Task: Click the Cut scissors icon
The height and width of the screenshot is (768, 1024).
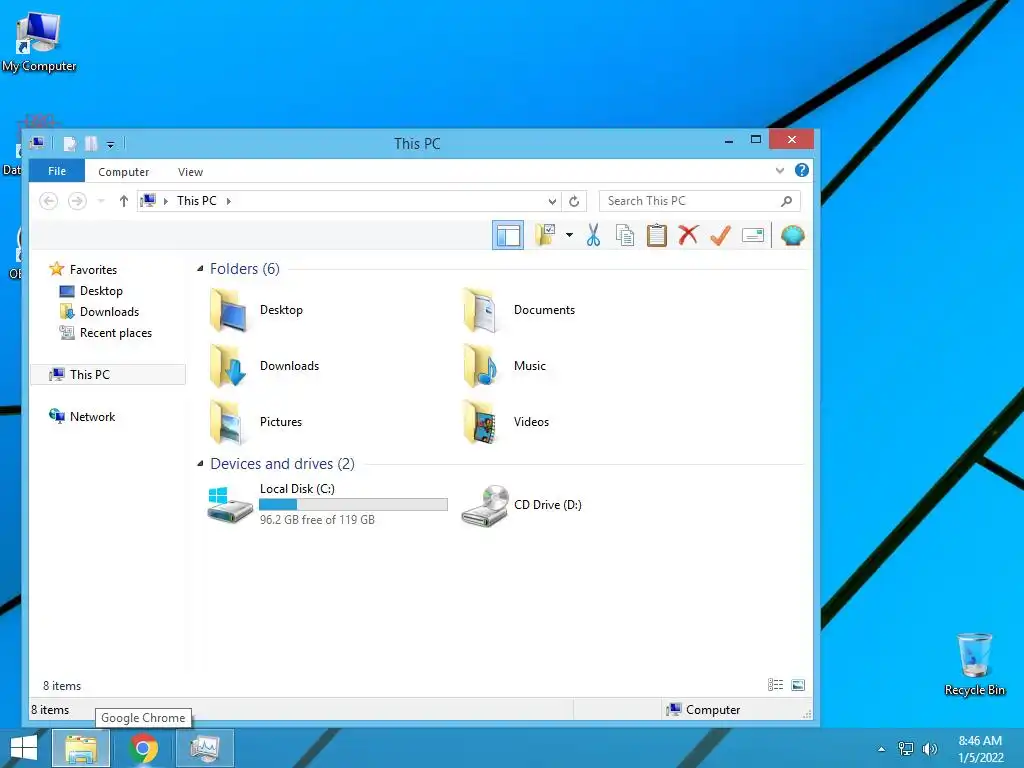Action: (x=593, y=235)
